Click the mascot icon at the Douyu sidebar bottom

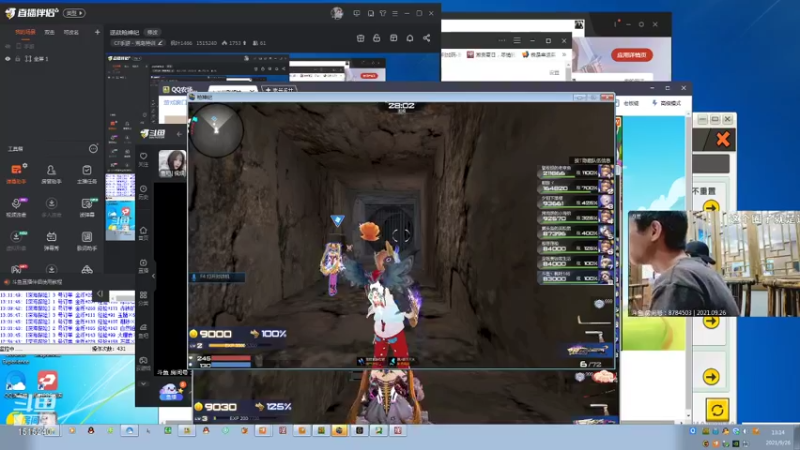pyautogui.click(x=171, y=392)
